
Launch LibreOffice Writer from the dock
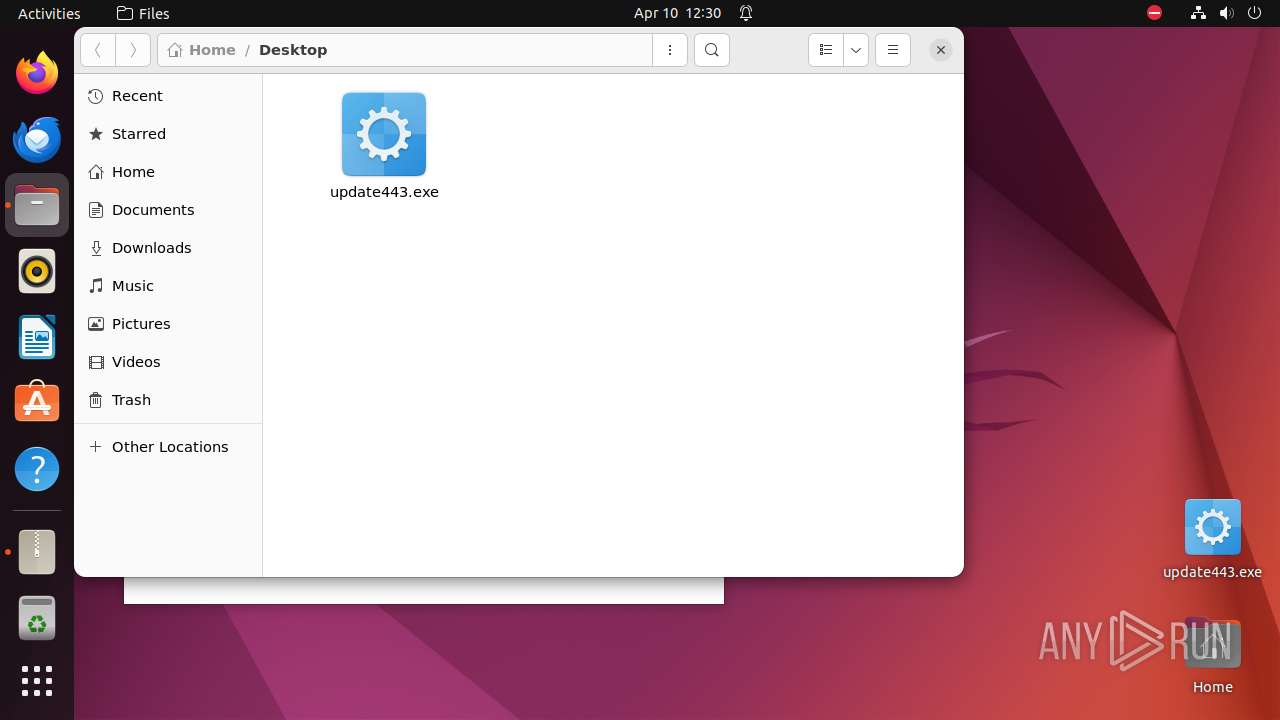tap(37, 337)
